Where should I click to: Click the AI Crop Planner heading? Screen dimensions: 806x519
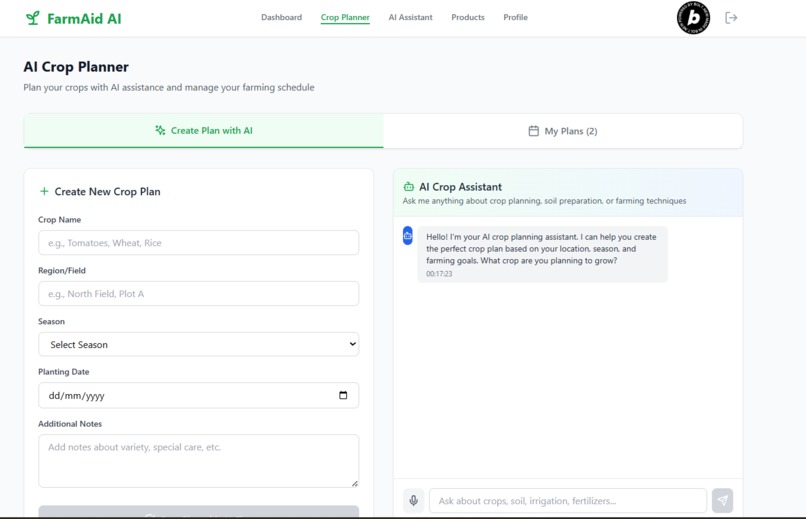point(76,67)
